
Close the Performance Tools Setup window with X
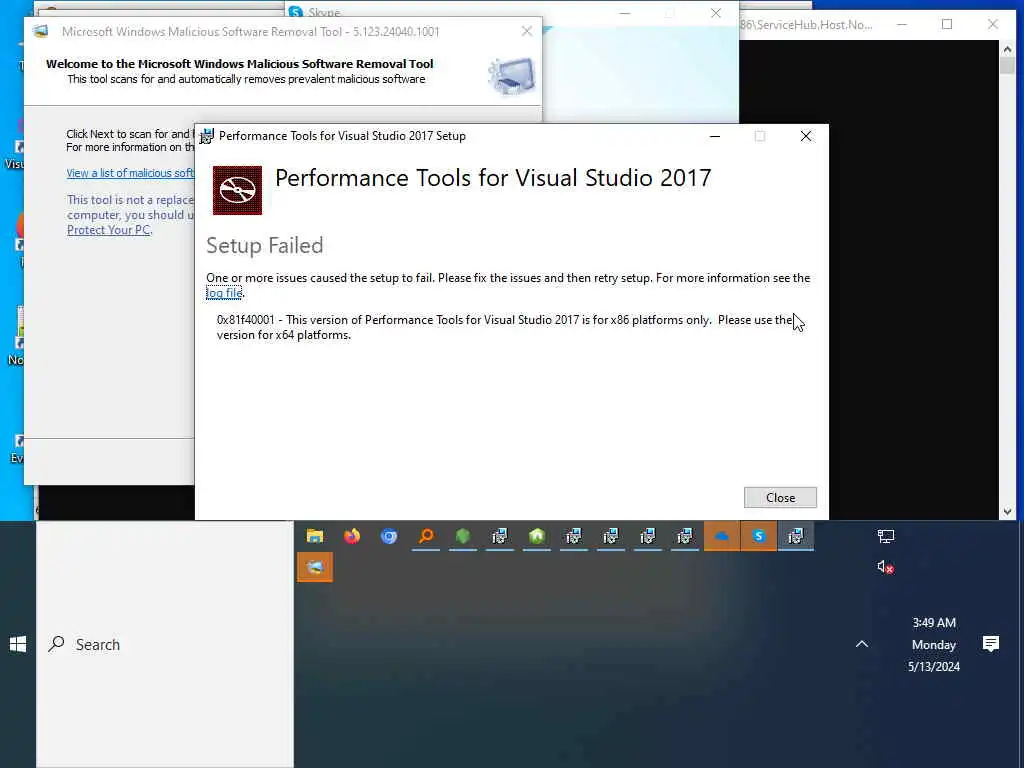pos(806,136)
